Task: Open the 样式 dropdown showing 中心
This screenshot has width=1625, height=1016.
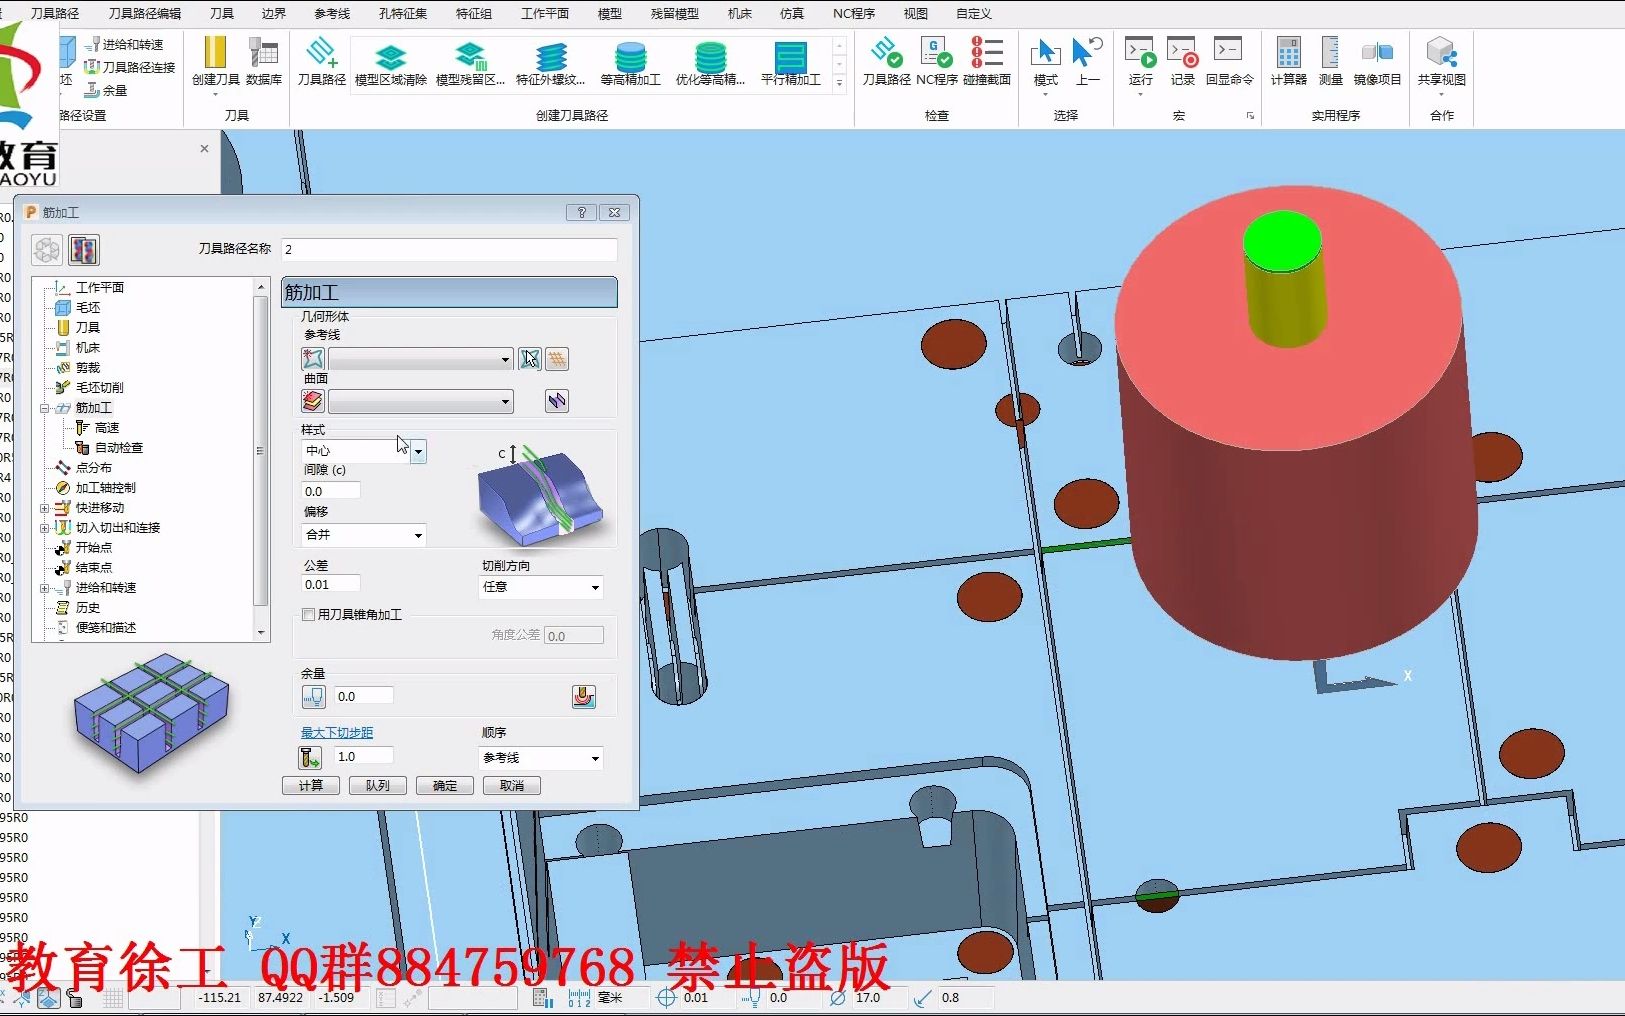Action: (x=418, y=451)
